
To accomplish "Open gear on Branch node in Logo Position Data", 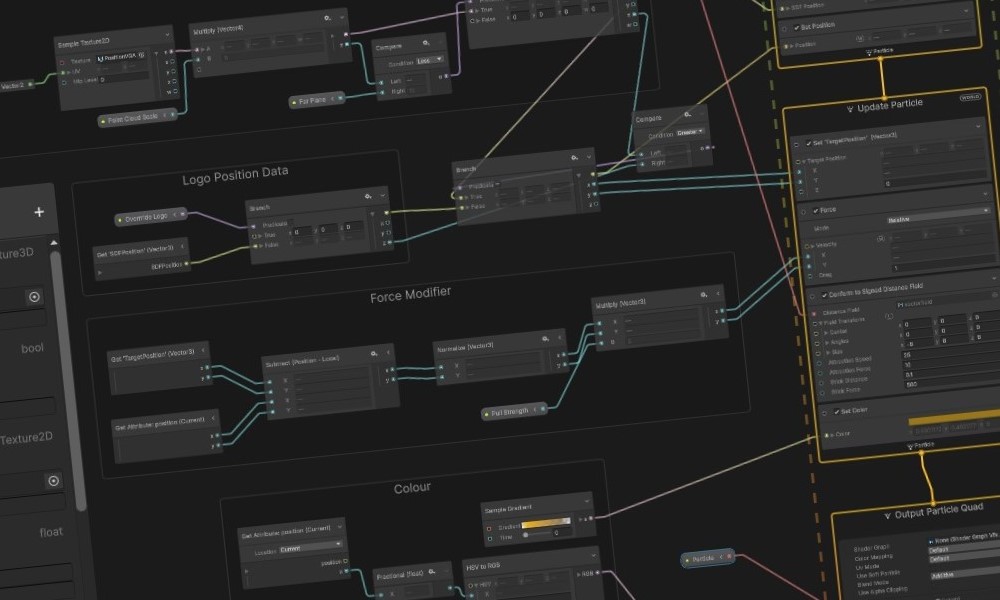I will click(368, 196).
